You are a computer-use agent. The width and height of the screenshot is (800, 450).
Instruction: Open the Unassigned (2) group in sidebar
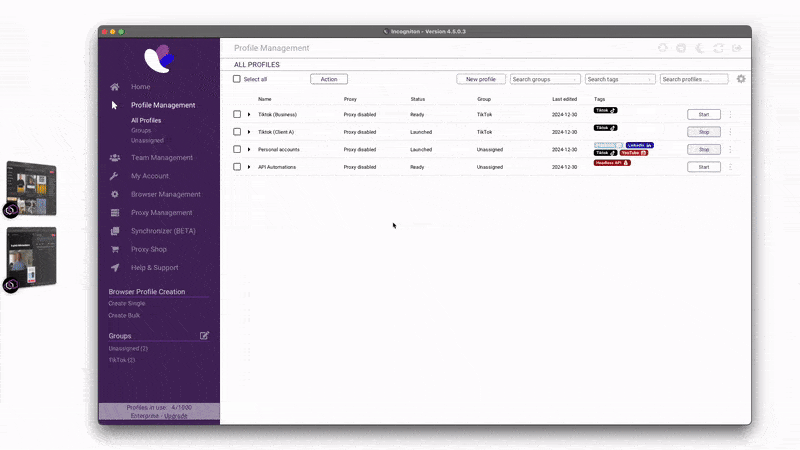128,348
